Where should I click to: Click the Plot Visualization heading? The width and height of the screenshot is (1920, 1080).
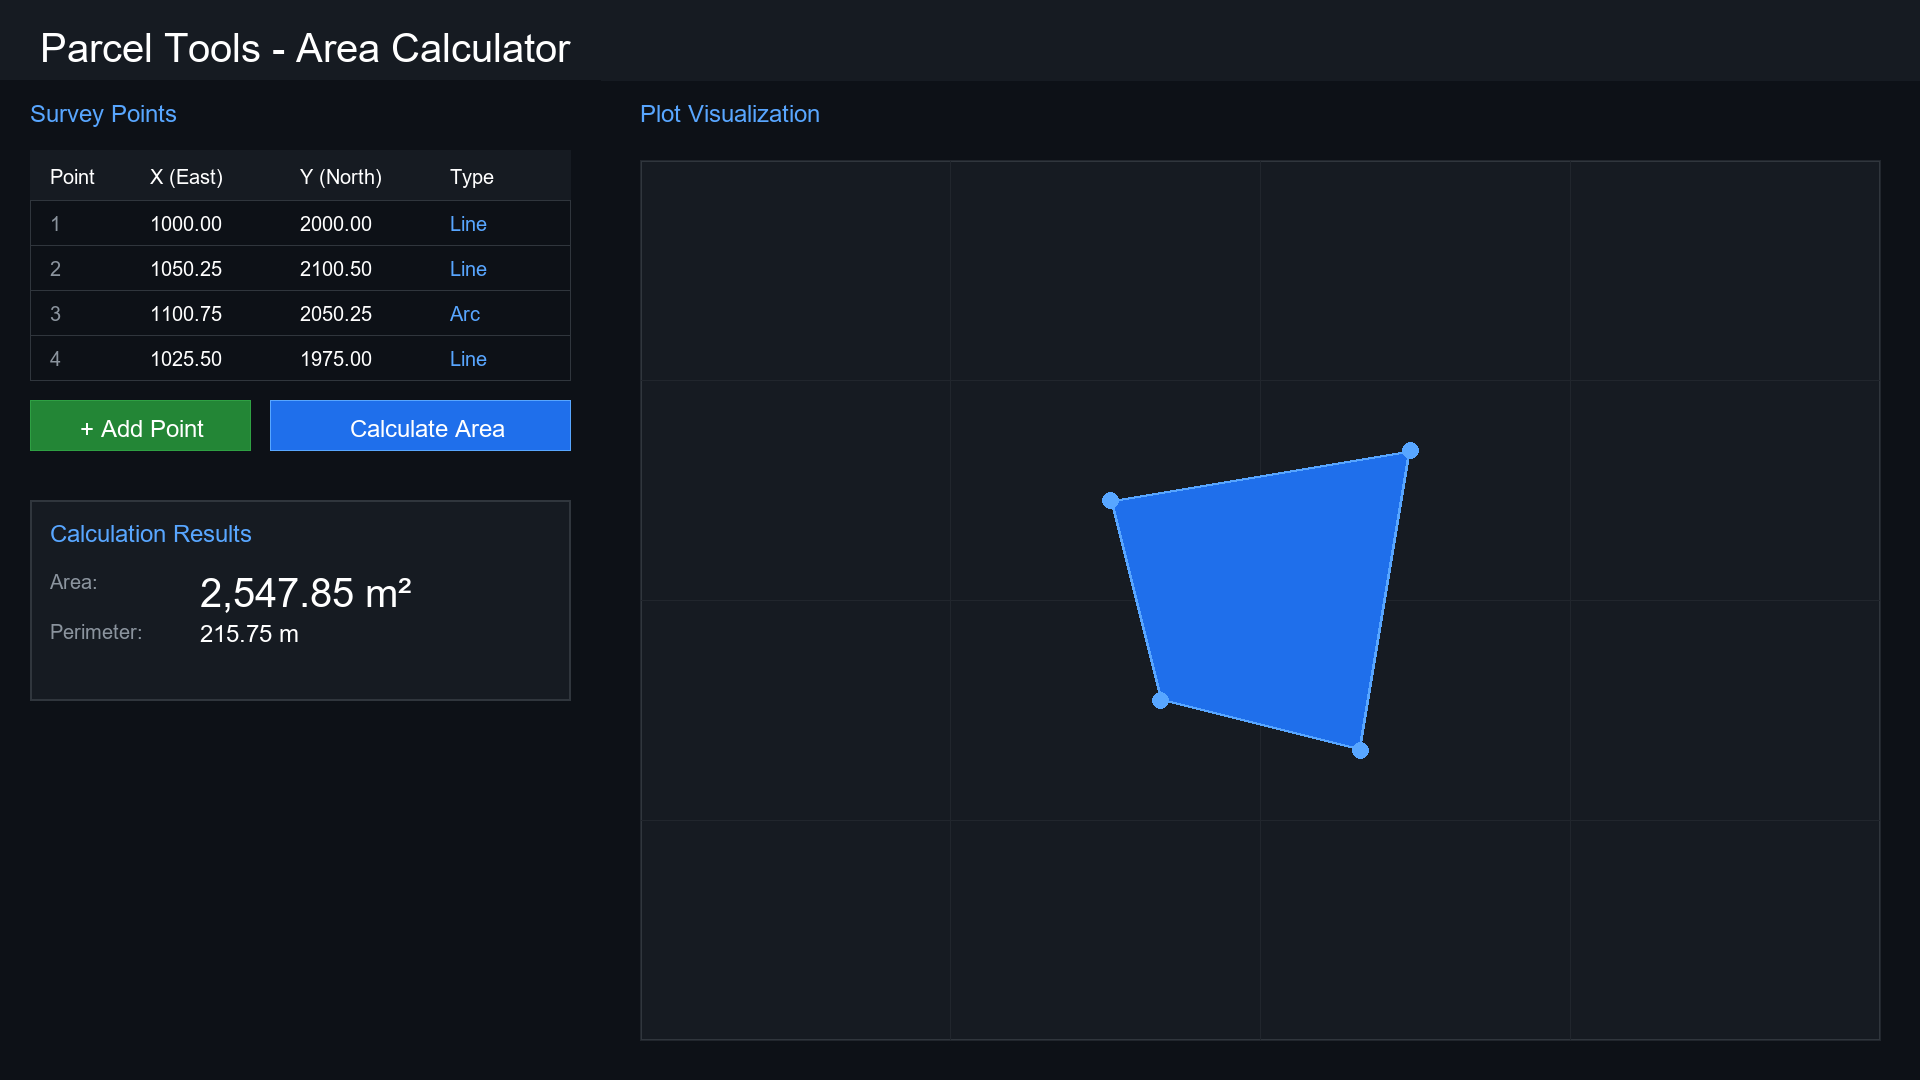pyautogui.click(x=730, y=114)
